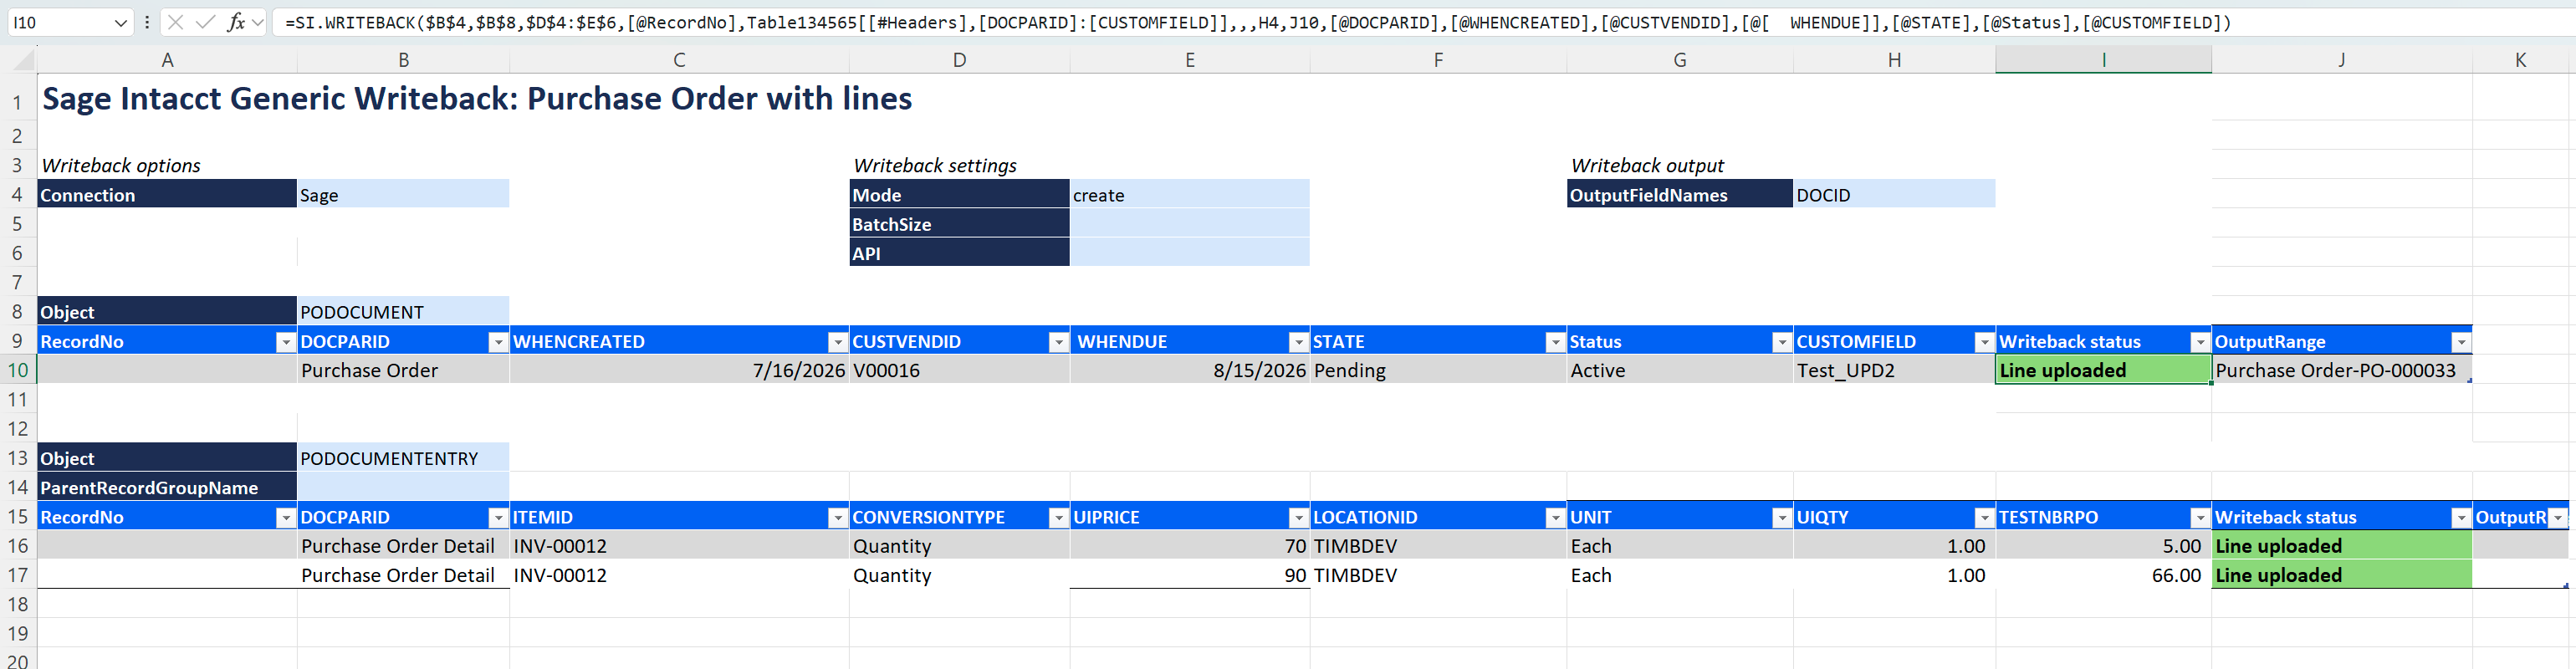Click the Cancel (X) formula icon
Image resolution: width=2576 pixels, height=669 pixels.
pos(175,22)
